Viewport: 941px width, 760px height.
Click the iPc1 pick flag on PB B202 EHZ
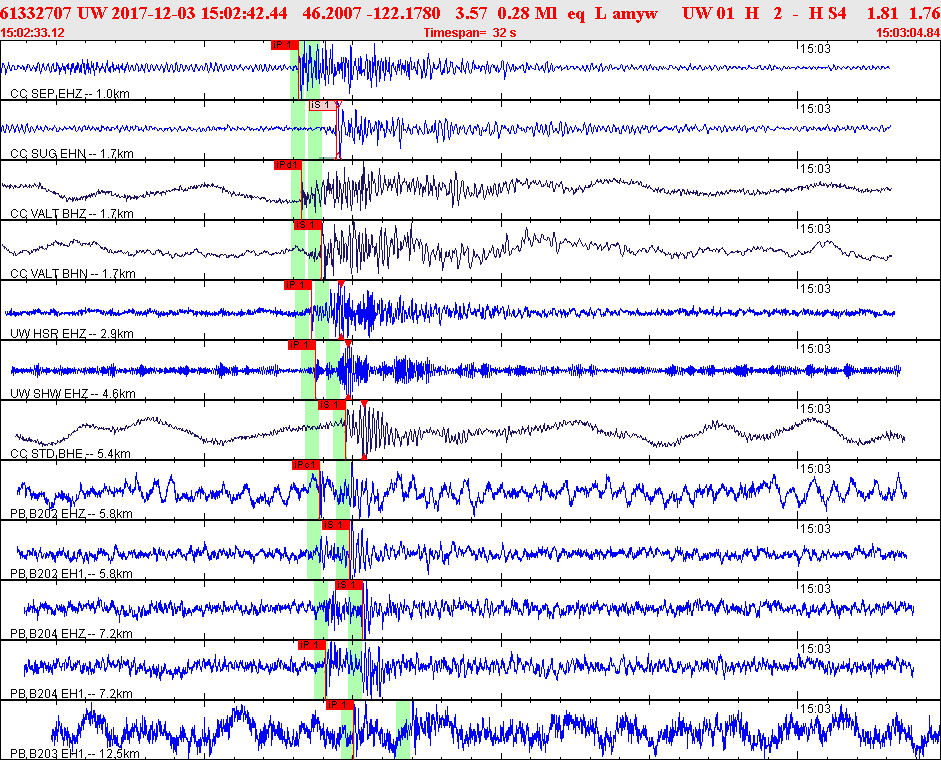point(305,465)
